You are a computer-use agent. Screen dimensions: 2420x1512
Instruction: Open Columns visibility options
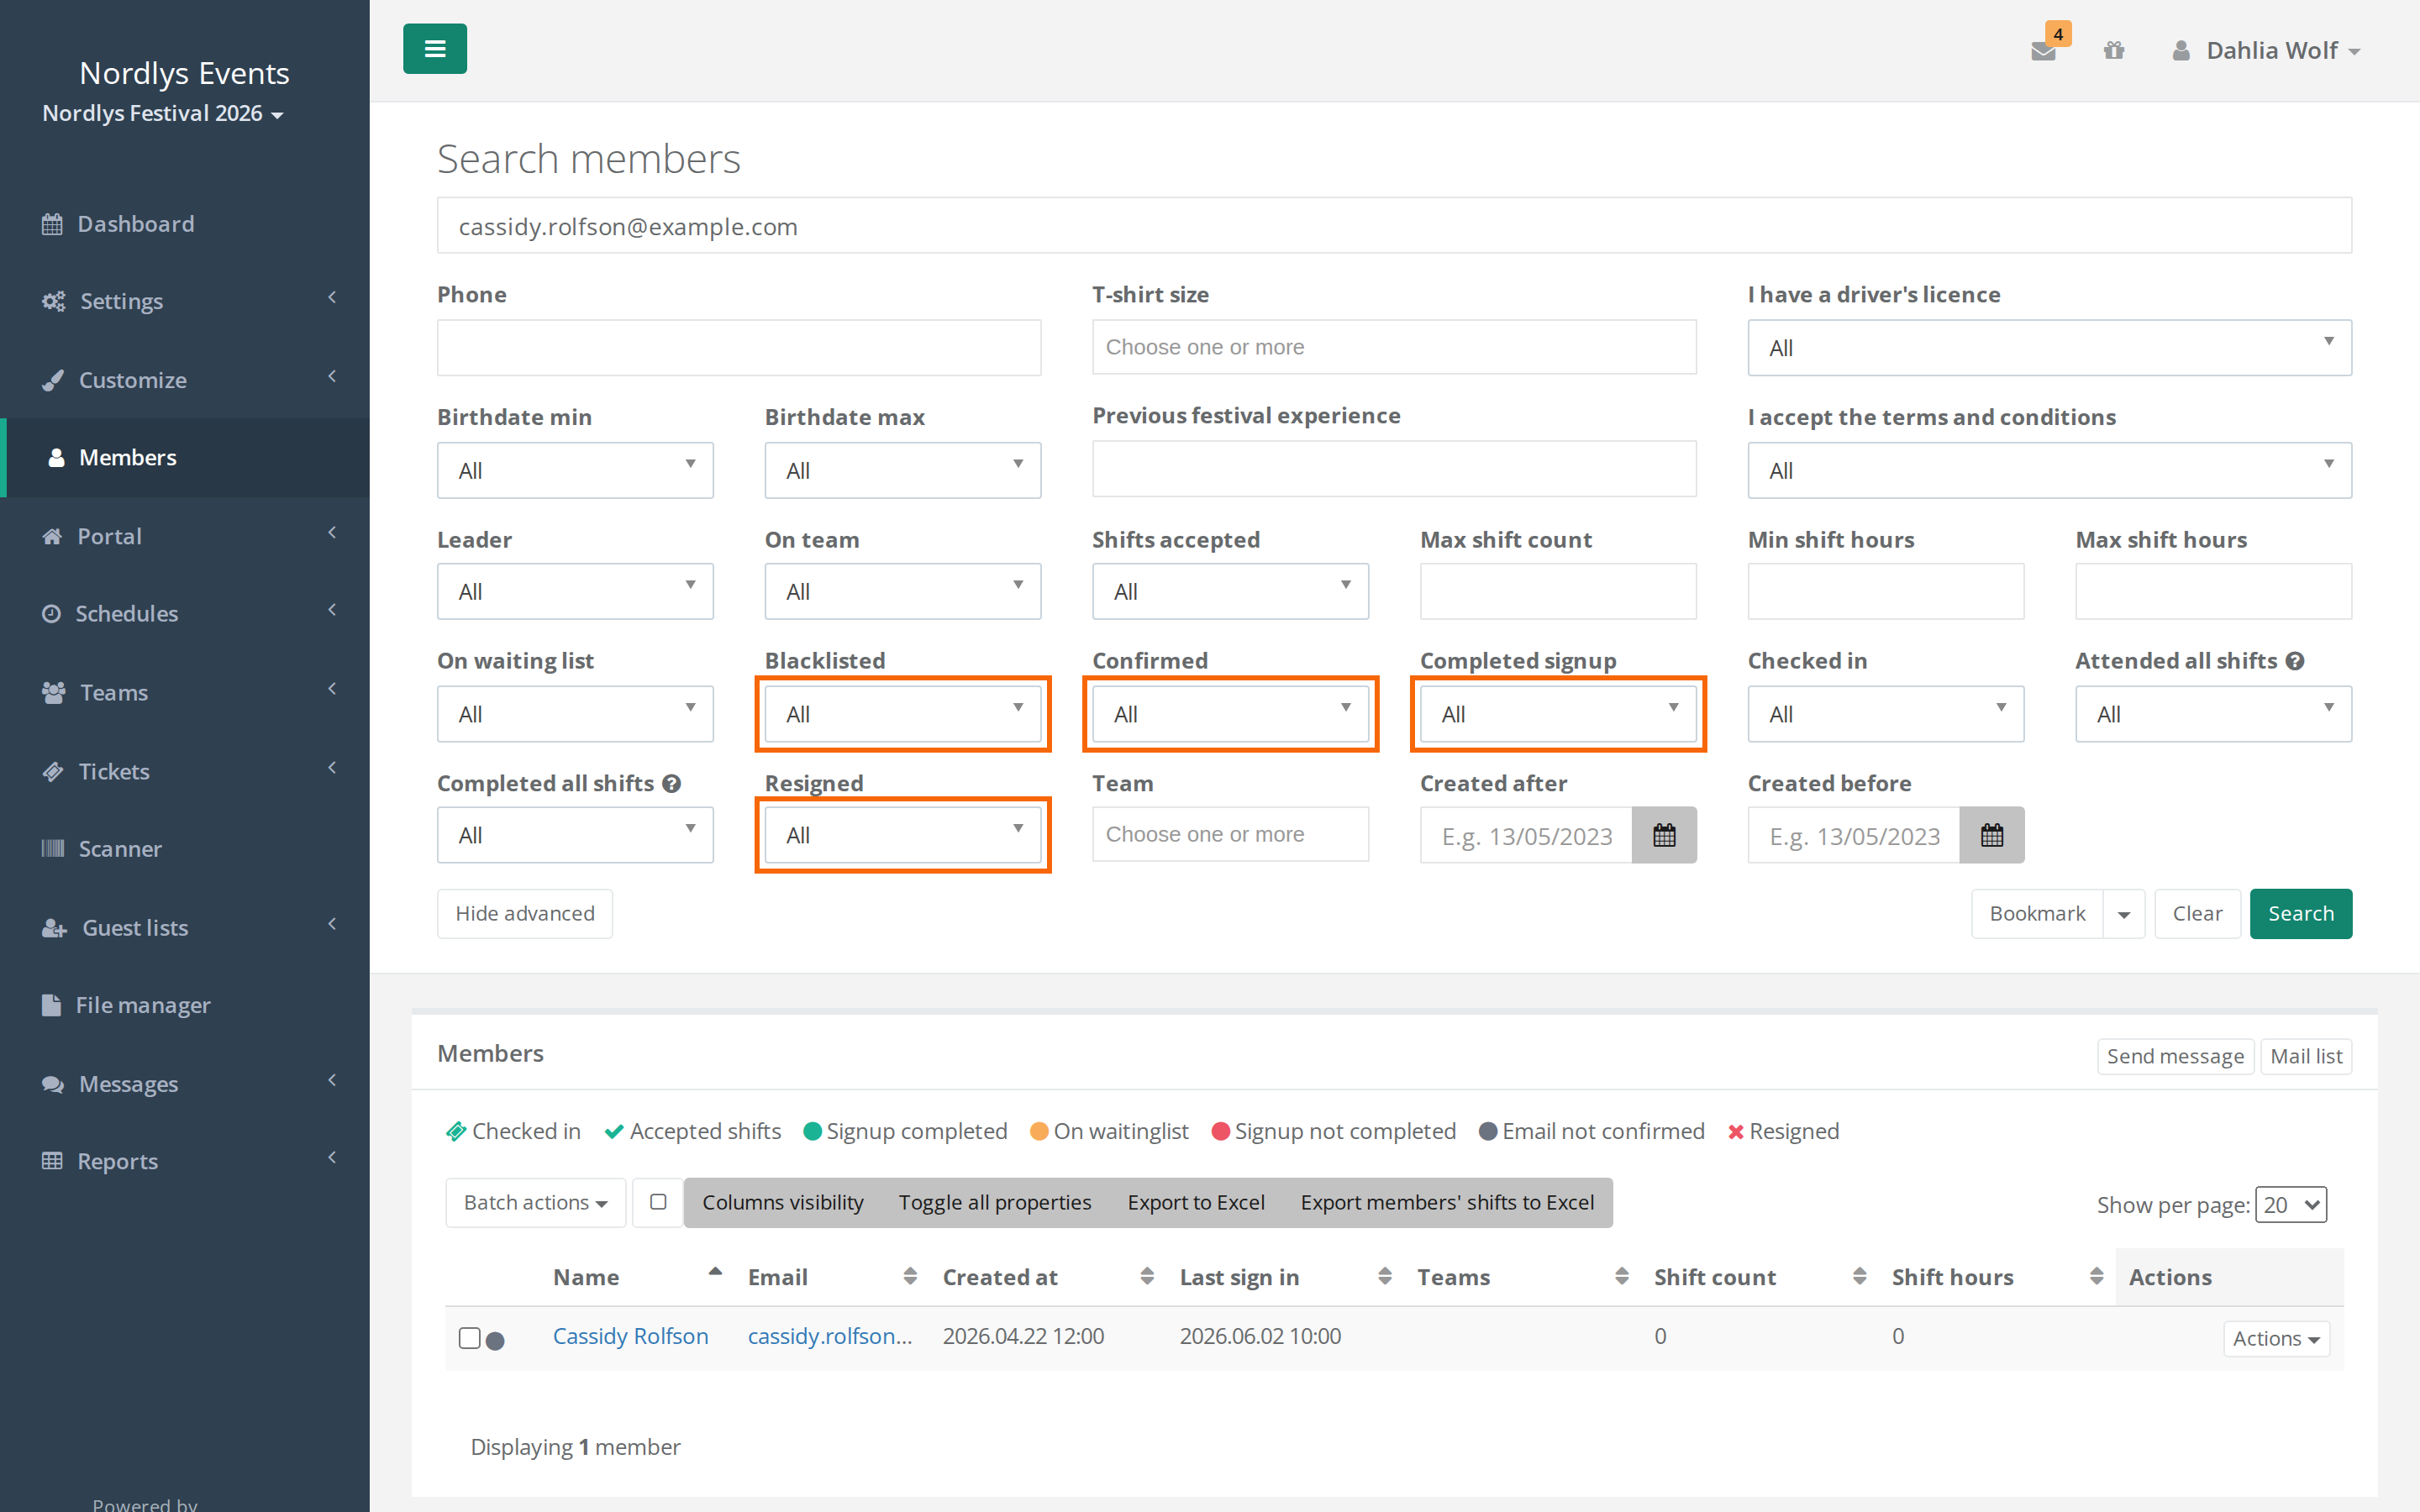[782, 1202]
